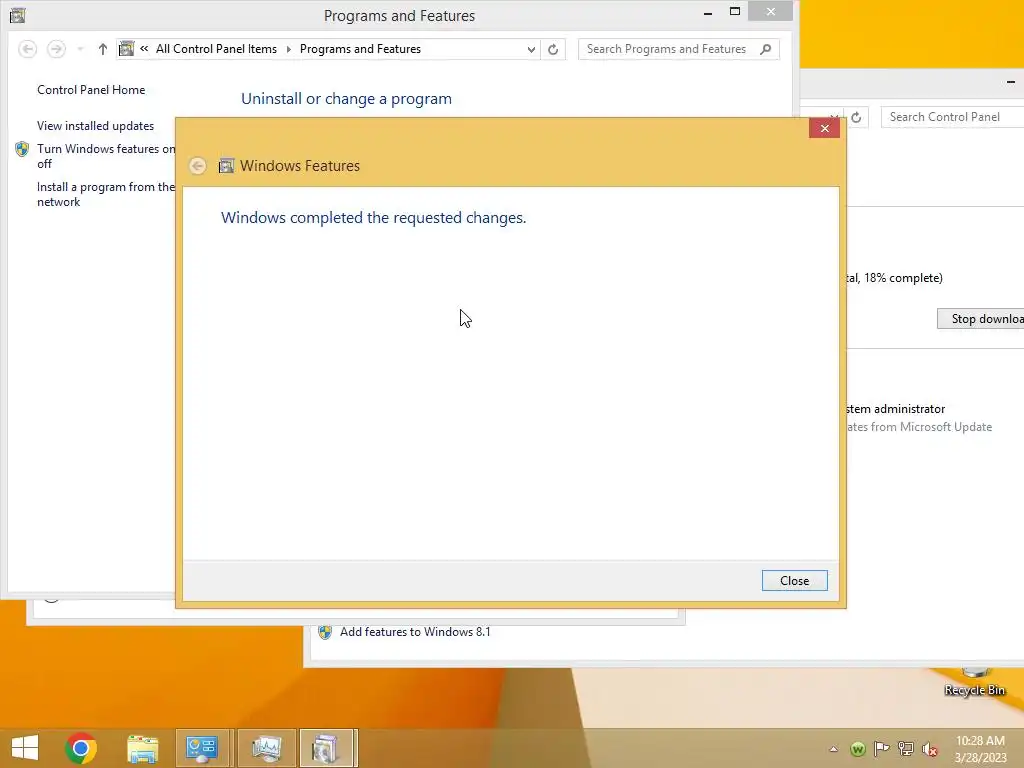Click shield icon beside Add features to Windows 8.1
Viewport: 1024px width, 768px height.
tap(325, 632)
